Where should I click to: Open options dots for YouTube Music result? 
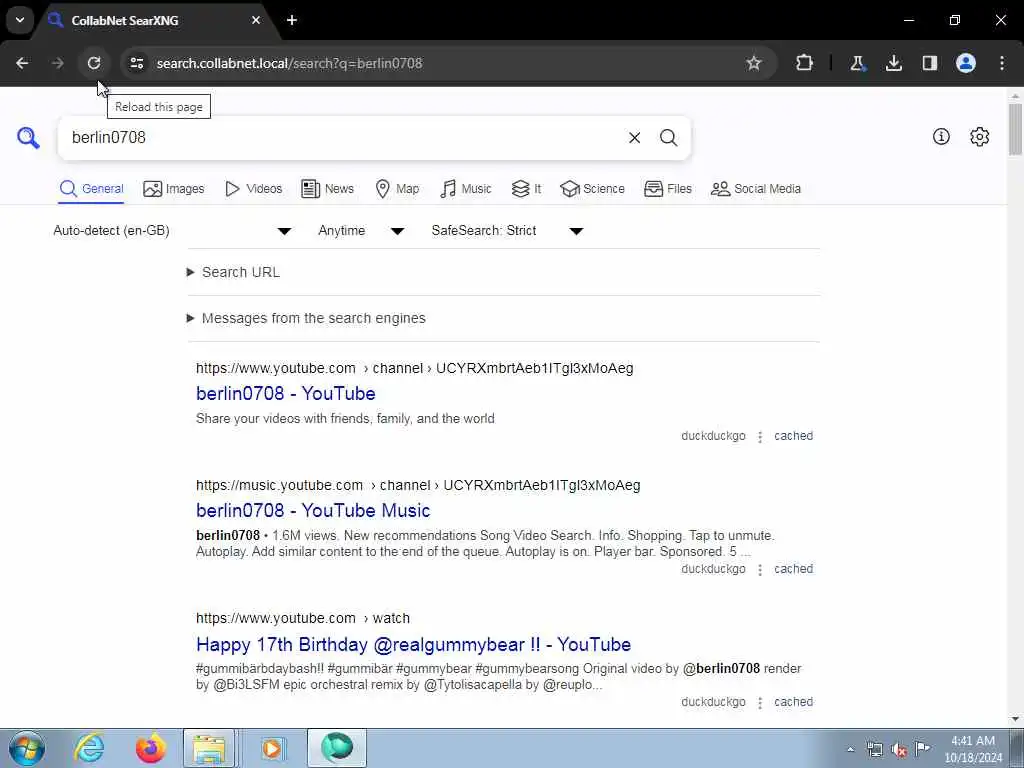[760, 570]
